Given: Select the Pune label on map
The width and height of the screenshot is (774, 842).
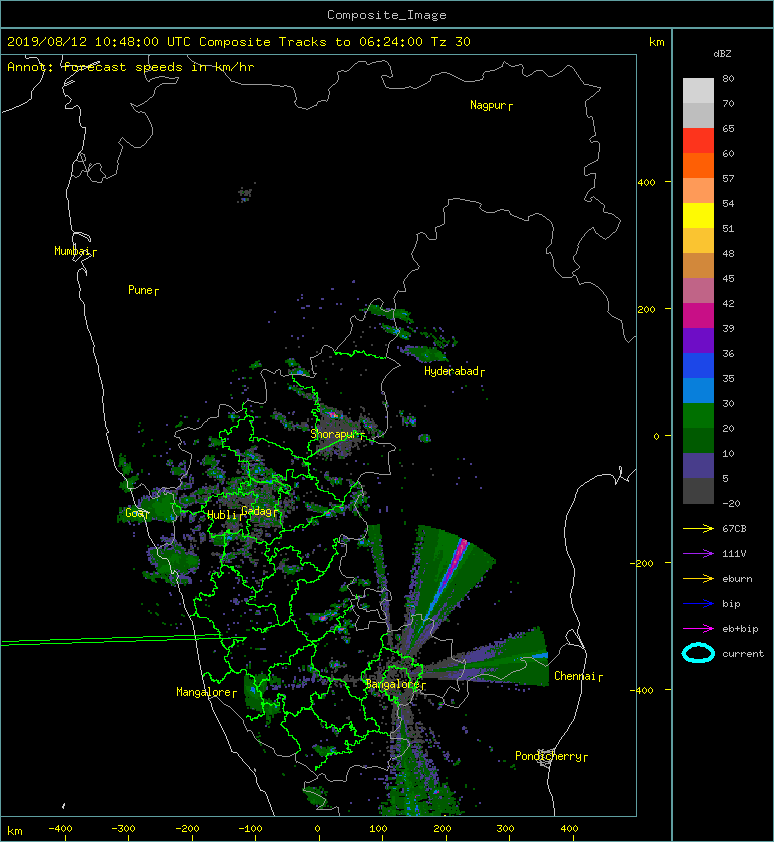Looking at the screenshot, I should click(140, 290).
